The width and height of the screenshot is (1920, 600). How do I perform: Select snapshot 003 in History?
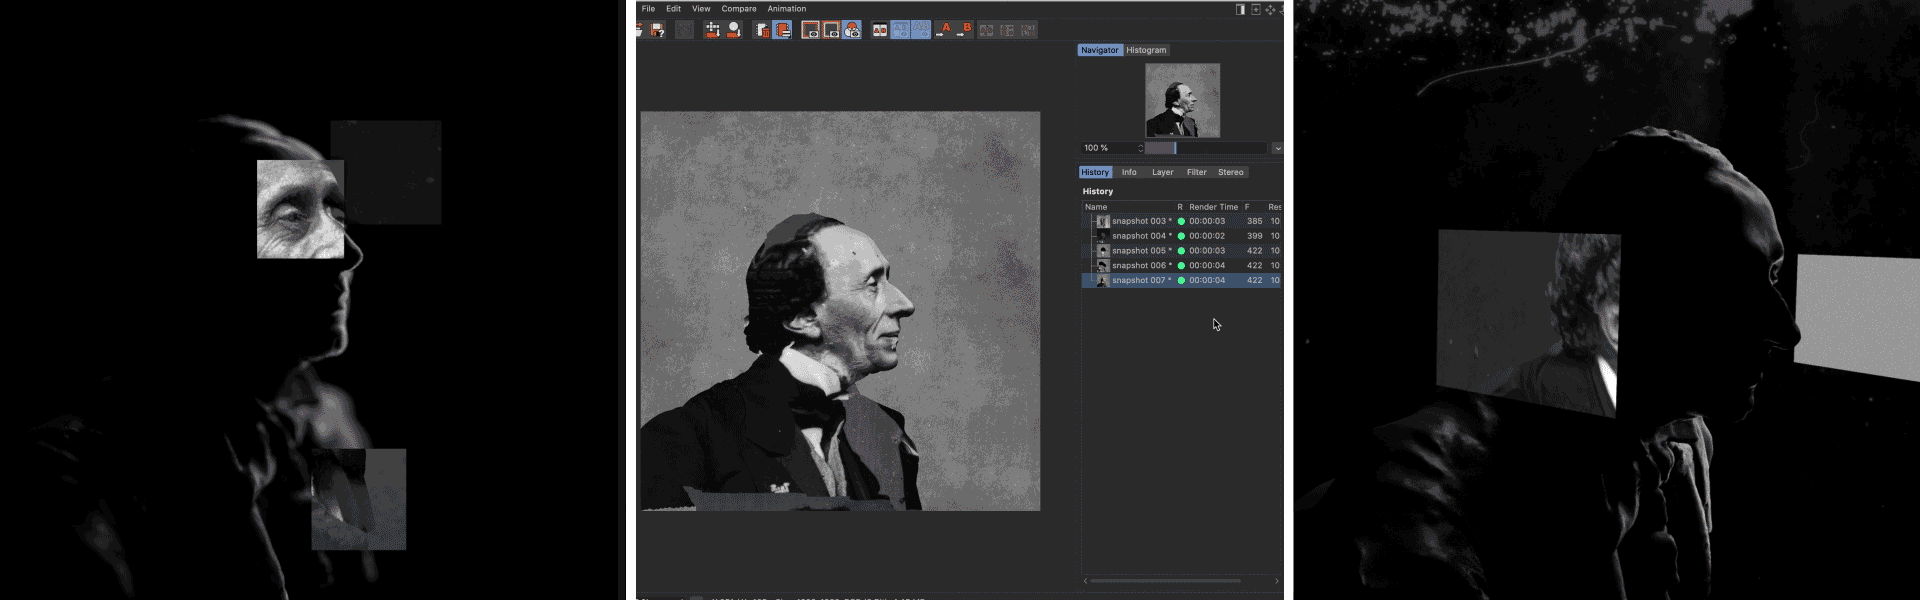1182,221
